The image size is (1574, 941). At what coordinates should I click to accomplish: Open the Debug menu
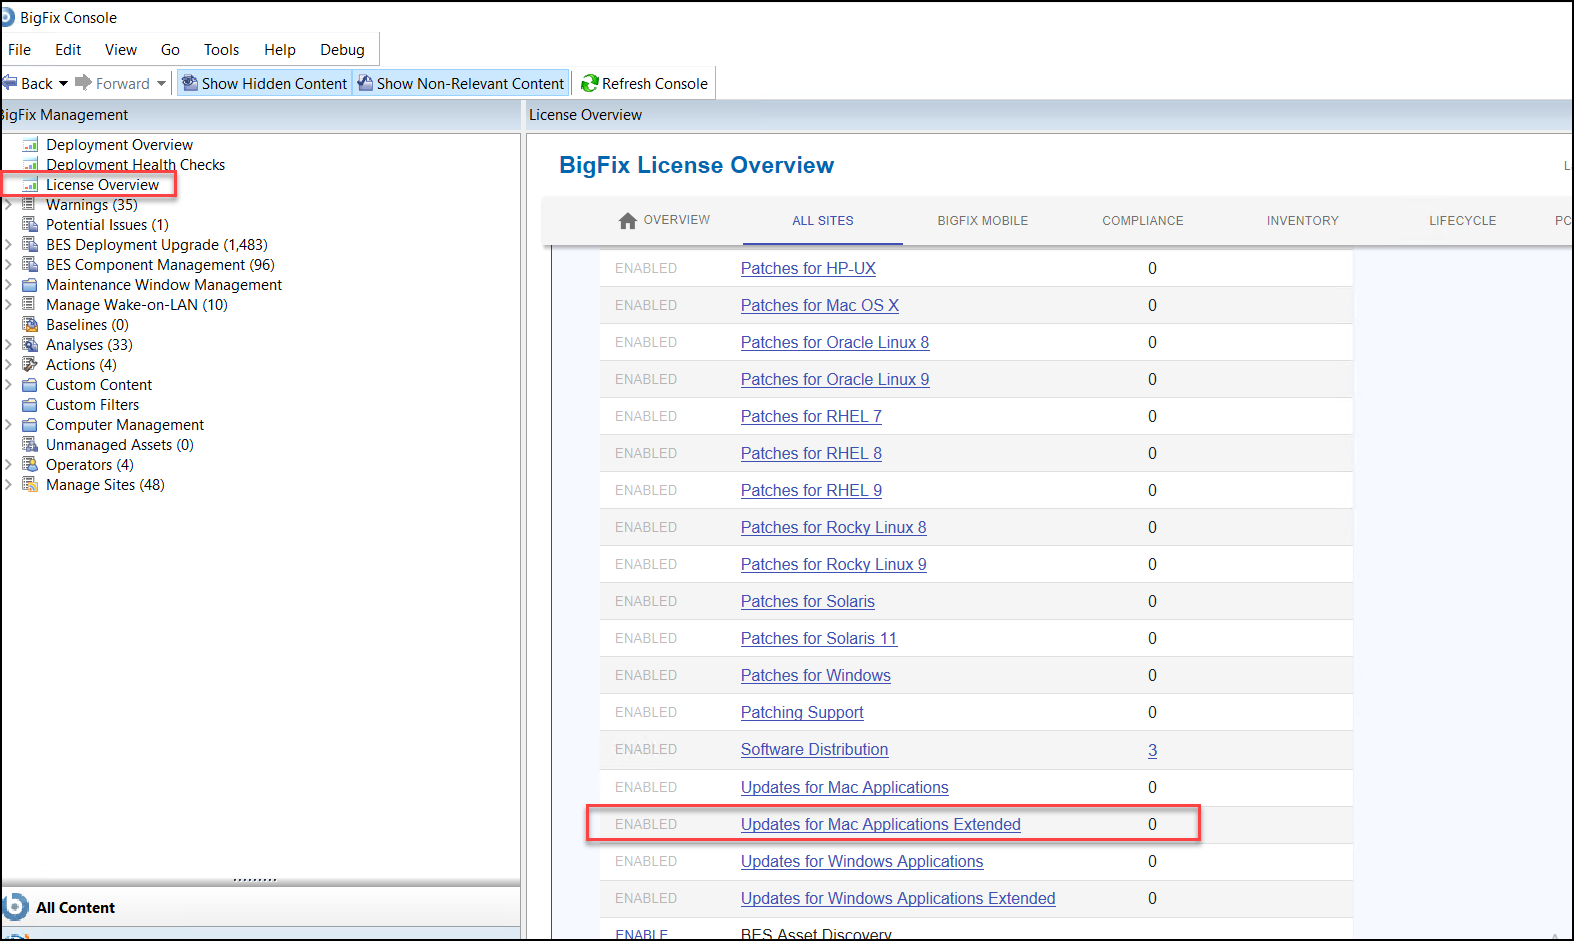pos(342,50)
